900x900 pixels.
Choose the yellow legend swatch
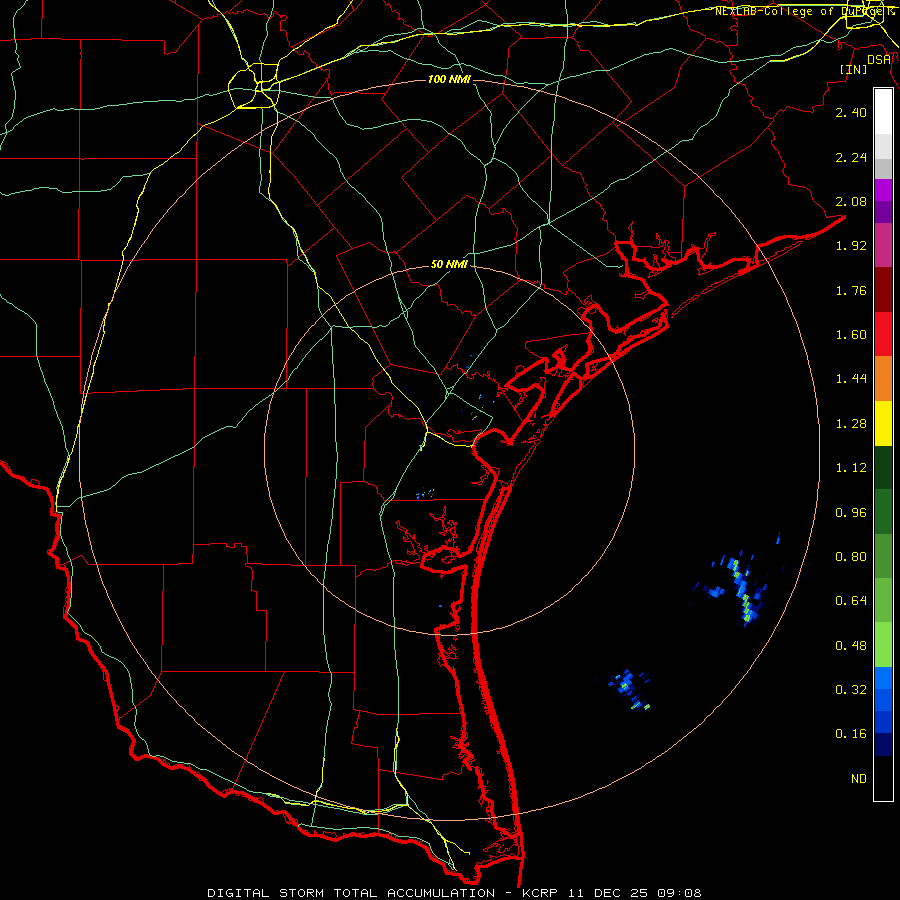(x=883, y=424)
